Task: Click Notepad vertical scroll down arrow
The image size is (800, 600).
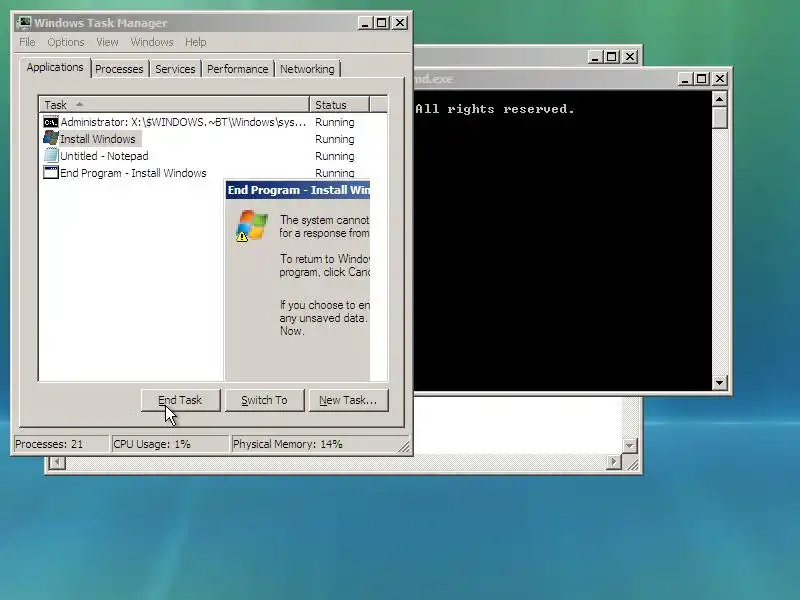Action: 629,445
